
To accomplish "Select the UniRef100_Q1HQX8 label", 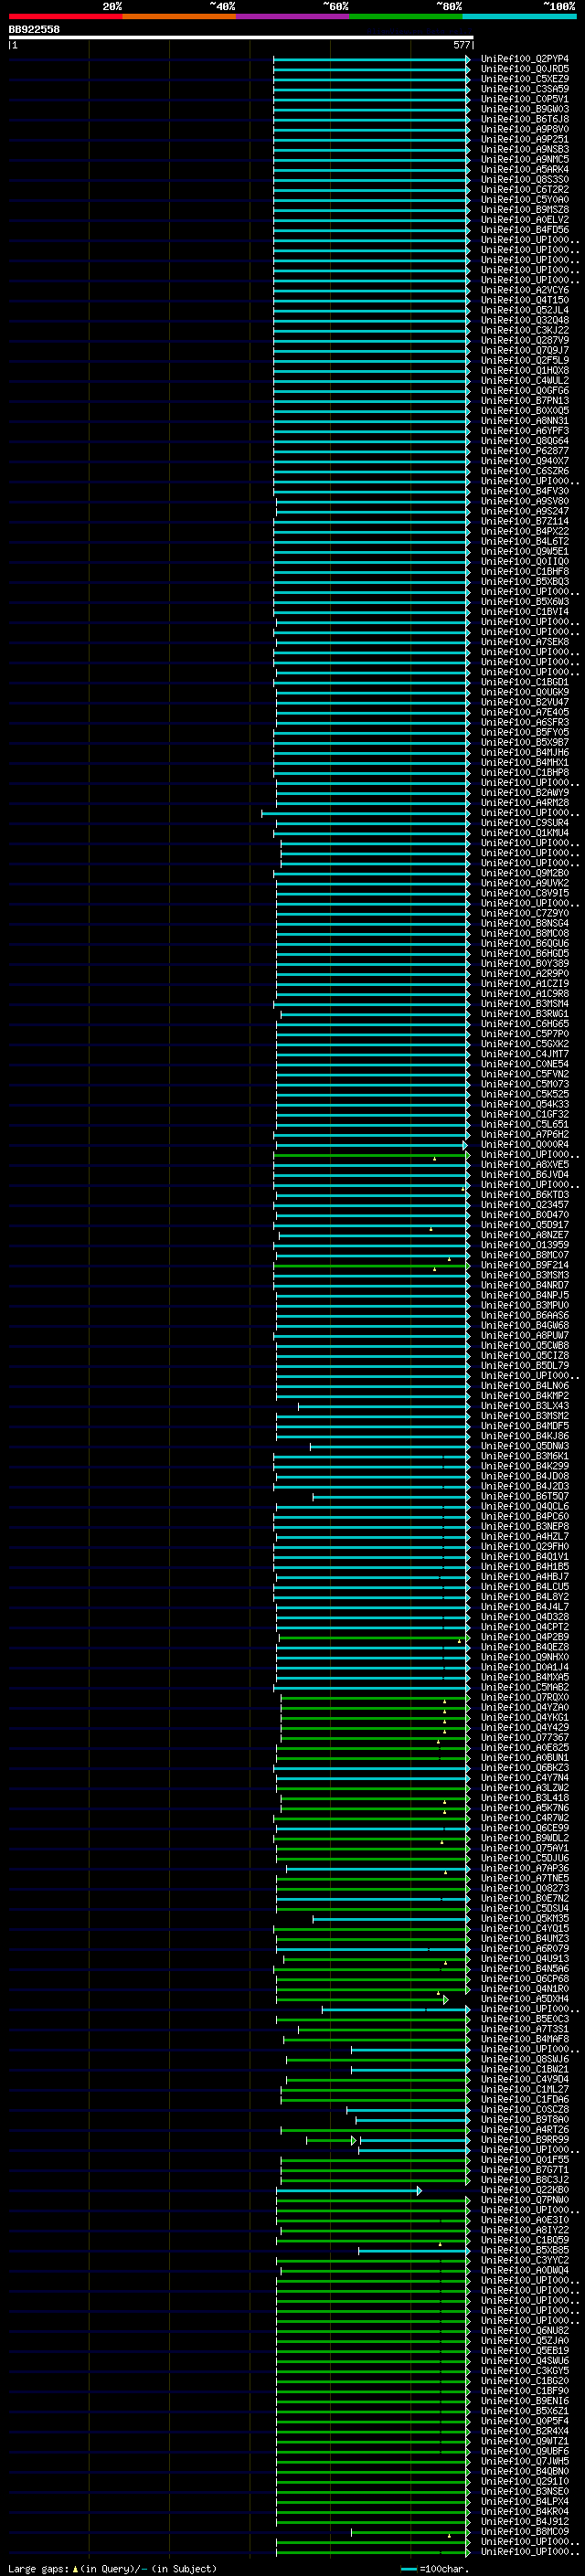I will [x=525, y=370].
